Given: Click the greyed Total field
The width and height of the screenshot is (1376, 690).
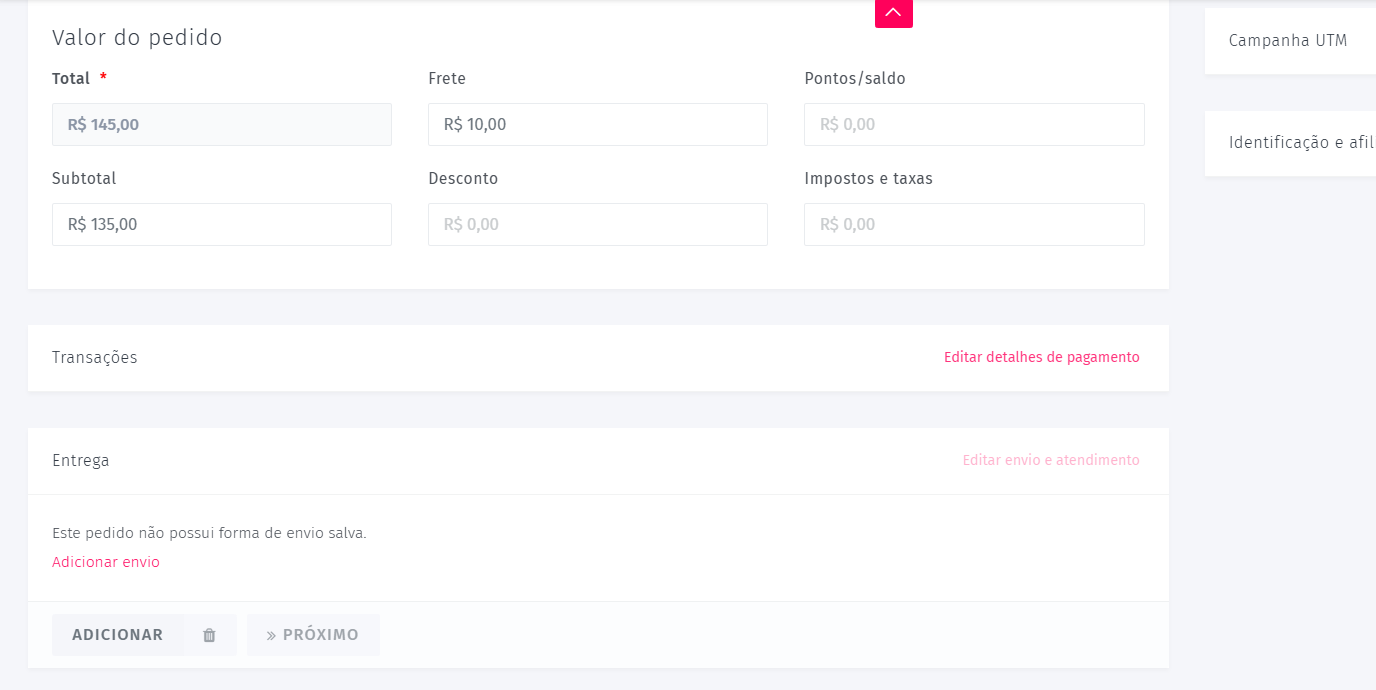Looking at the screenshot, I should [x=221, y=124].
